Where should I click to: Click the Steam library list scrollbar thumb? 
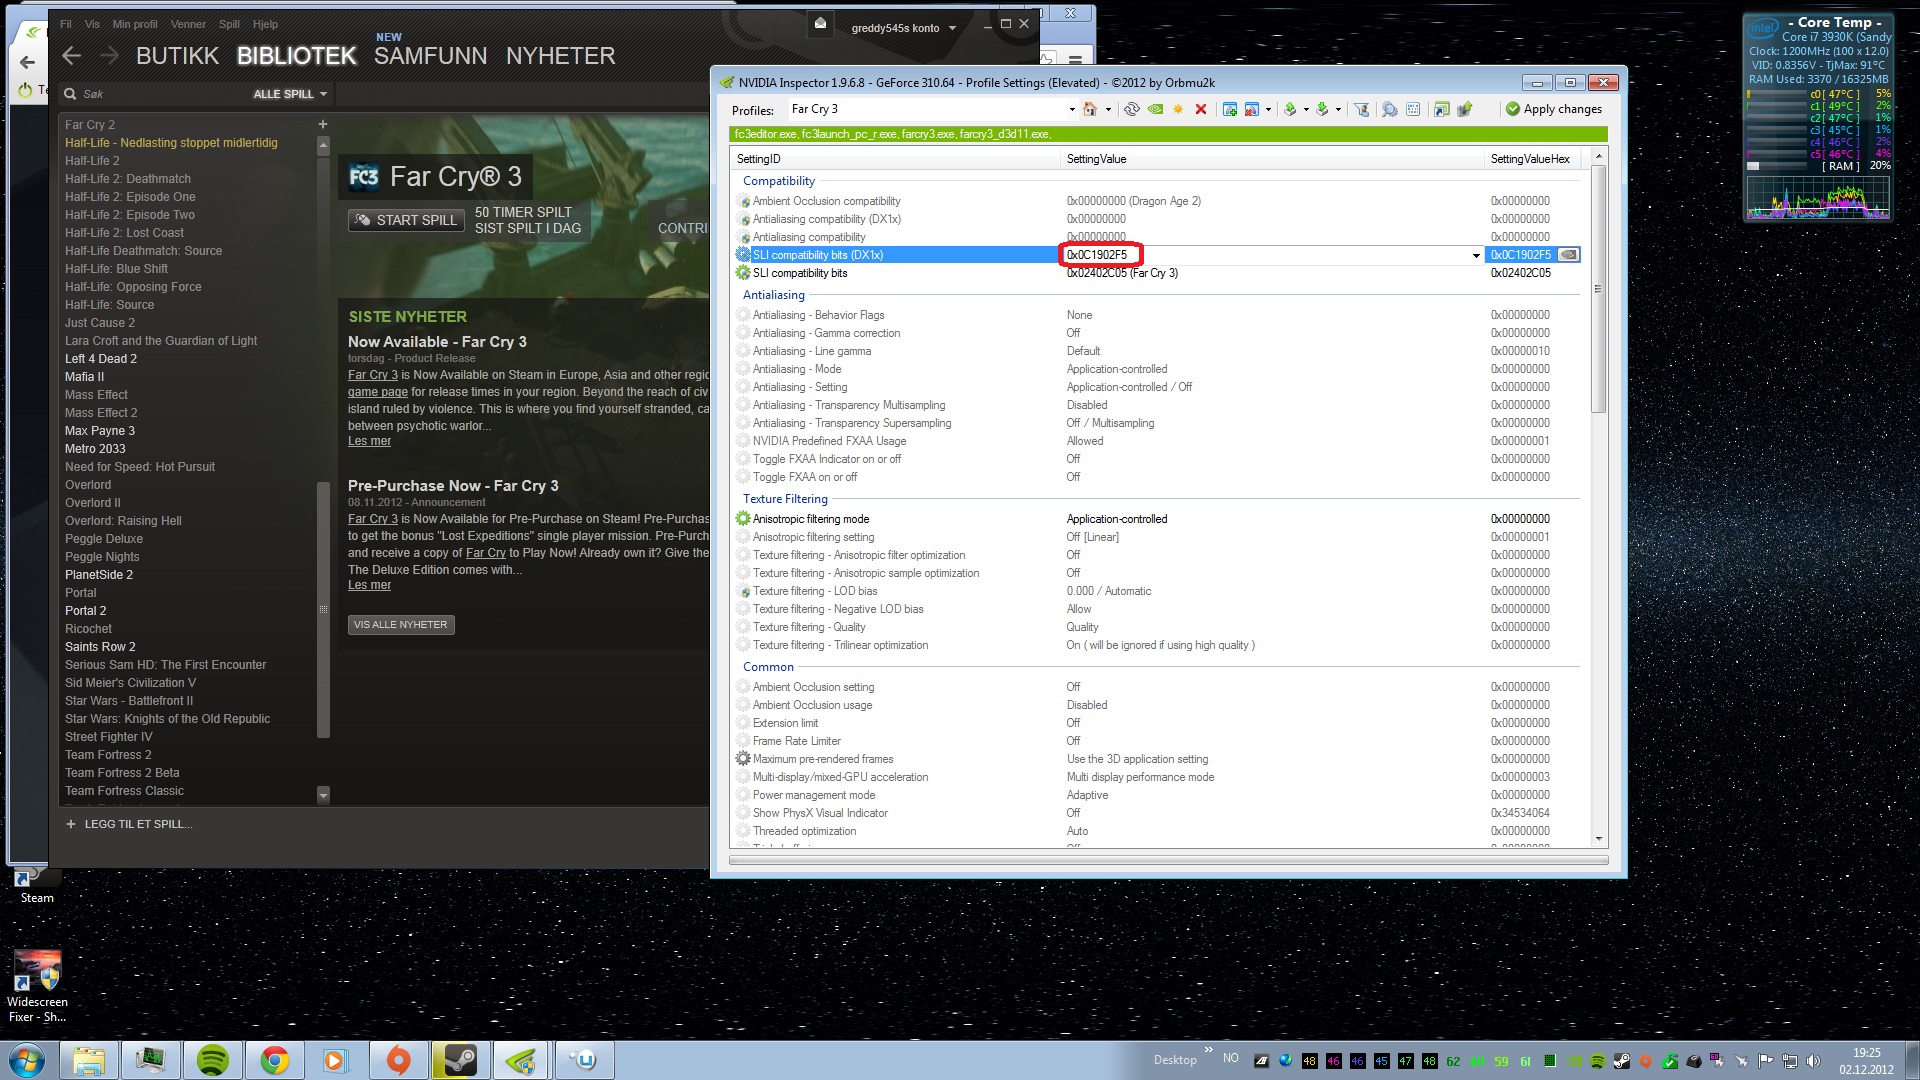(323, 610)
